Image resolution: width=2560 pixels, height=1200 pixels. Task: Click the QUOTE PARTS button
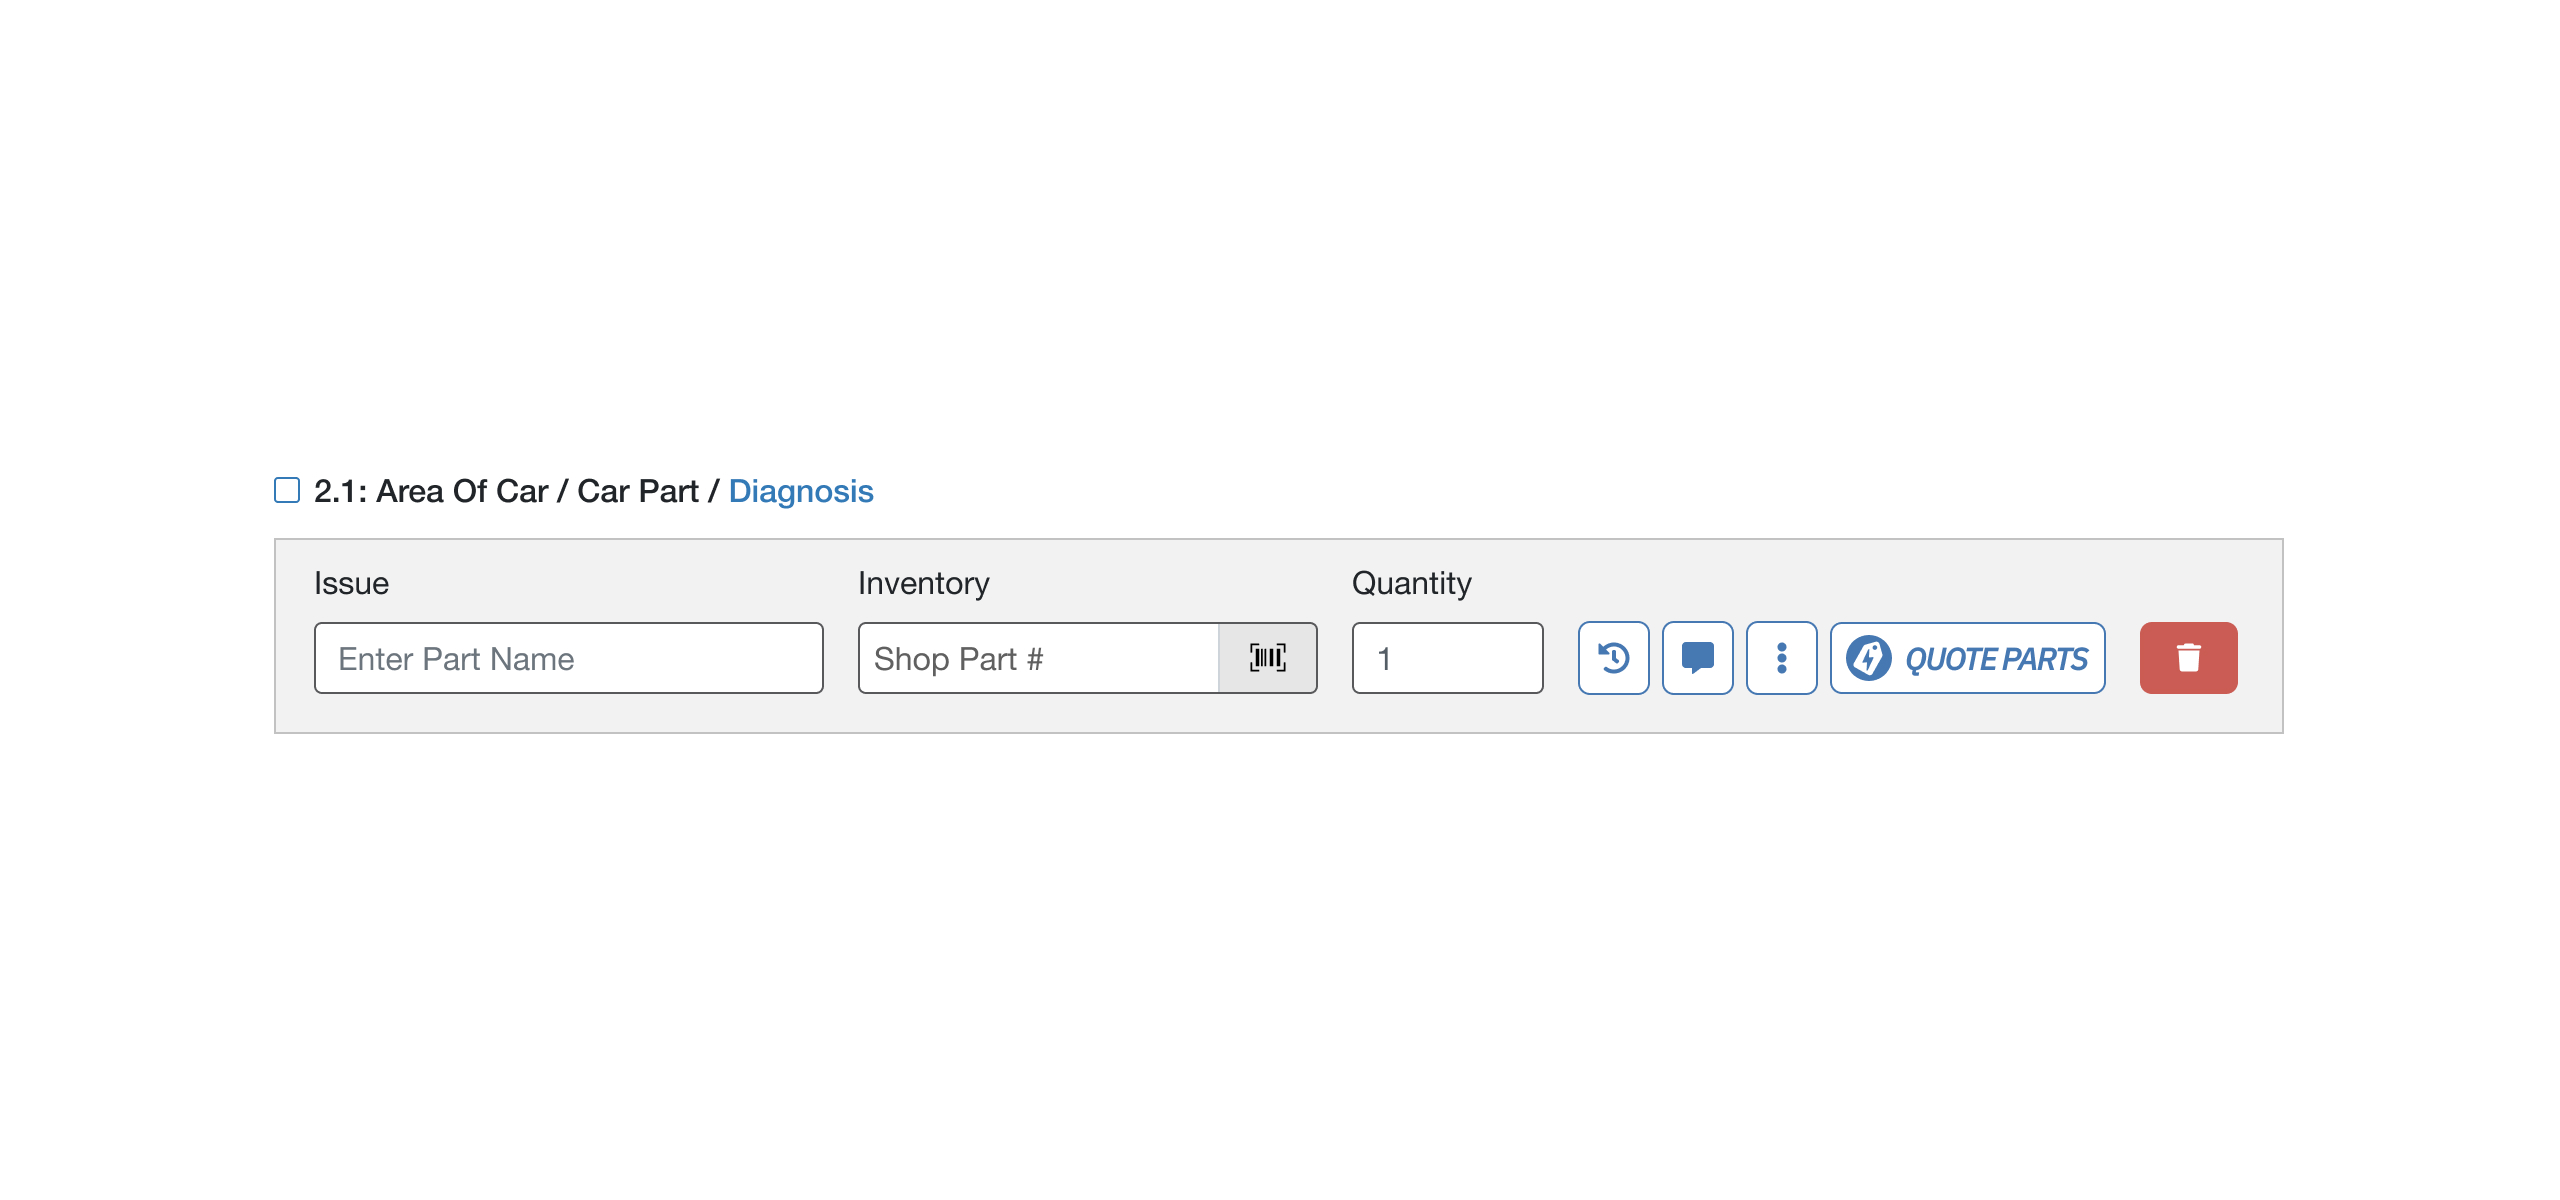1966,658
